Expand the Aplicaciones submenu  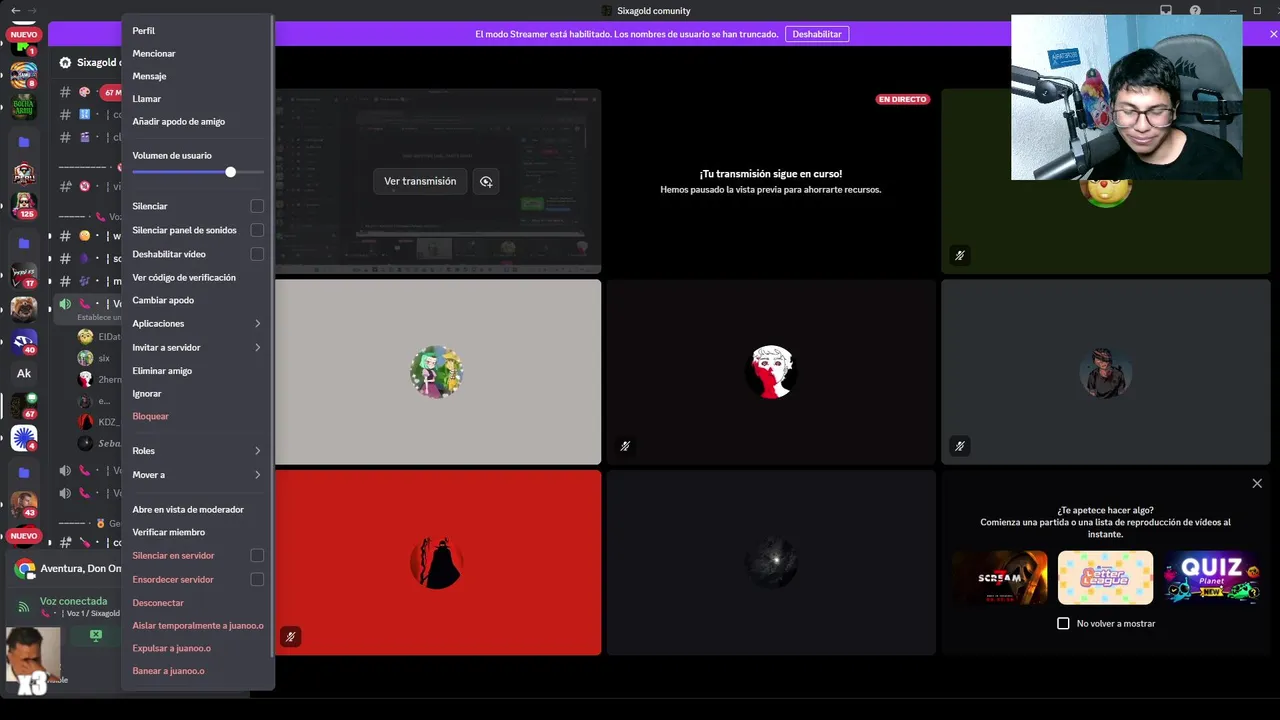click(x=197, y=324)
